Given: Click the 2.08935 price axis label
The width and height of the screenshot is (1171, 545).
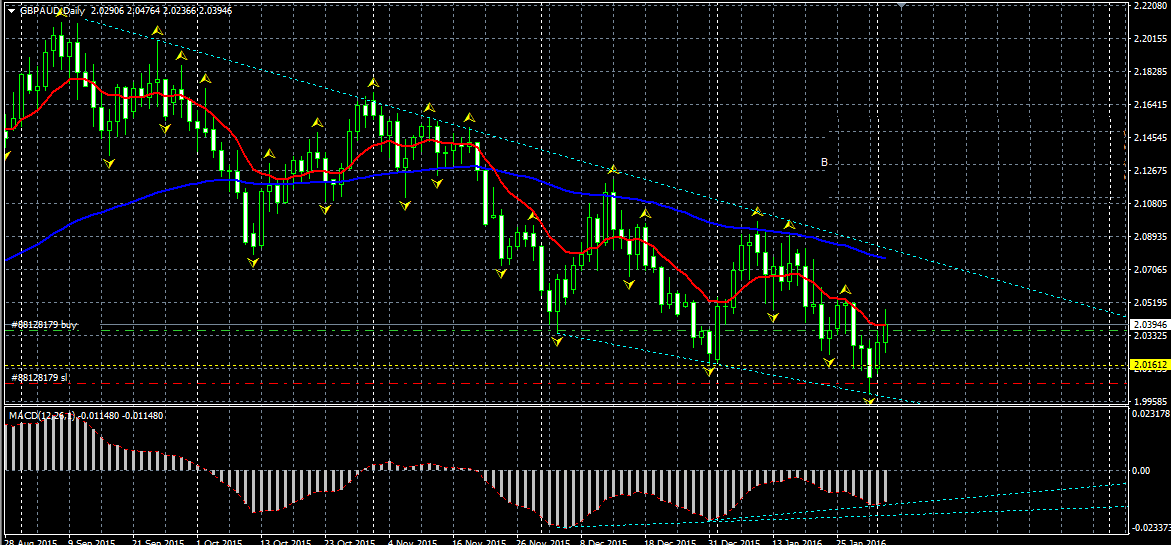Looking at the screenshot, I should tap(1150, 236).
